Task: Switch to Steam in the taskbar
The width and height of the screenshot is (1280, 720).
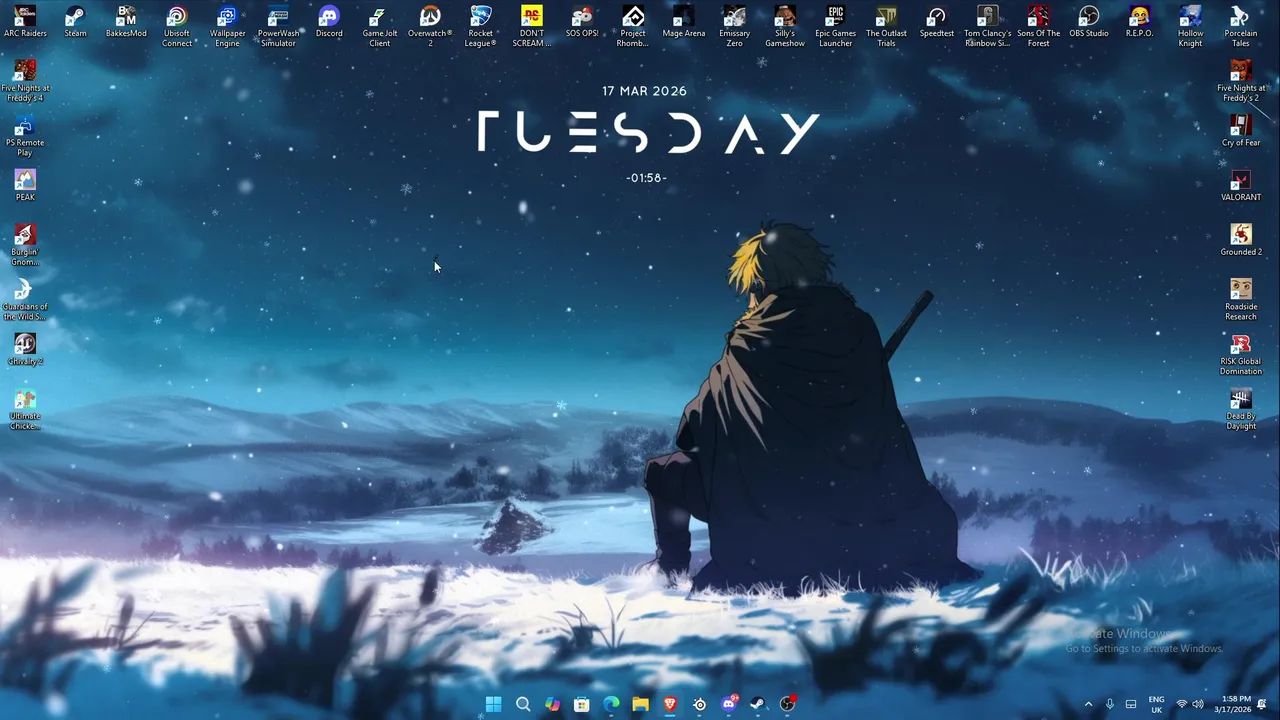Action: tap(758, 704)
